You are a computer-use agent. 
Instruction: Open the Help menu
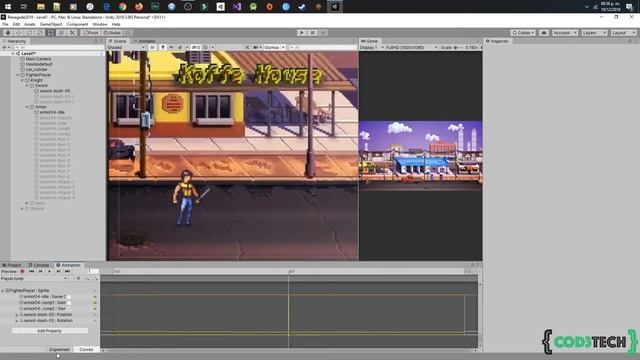click(x=116, y=24)
